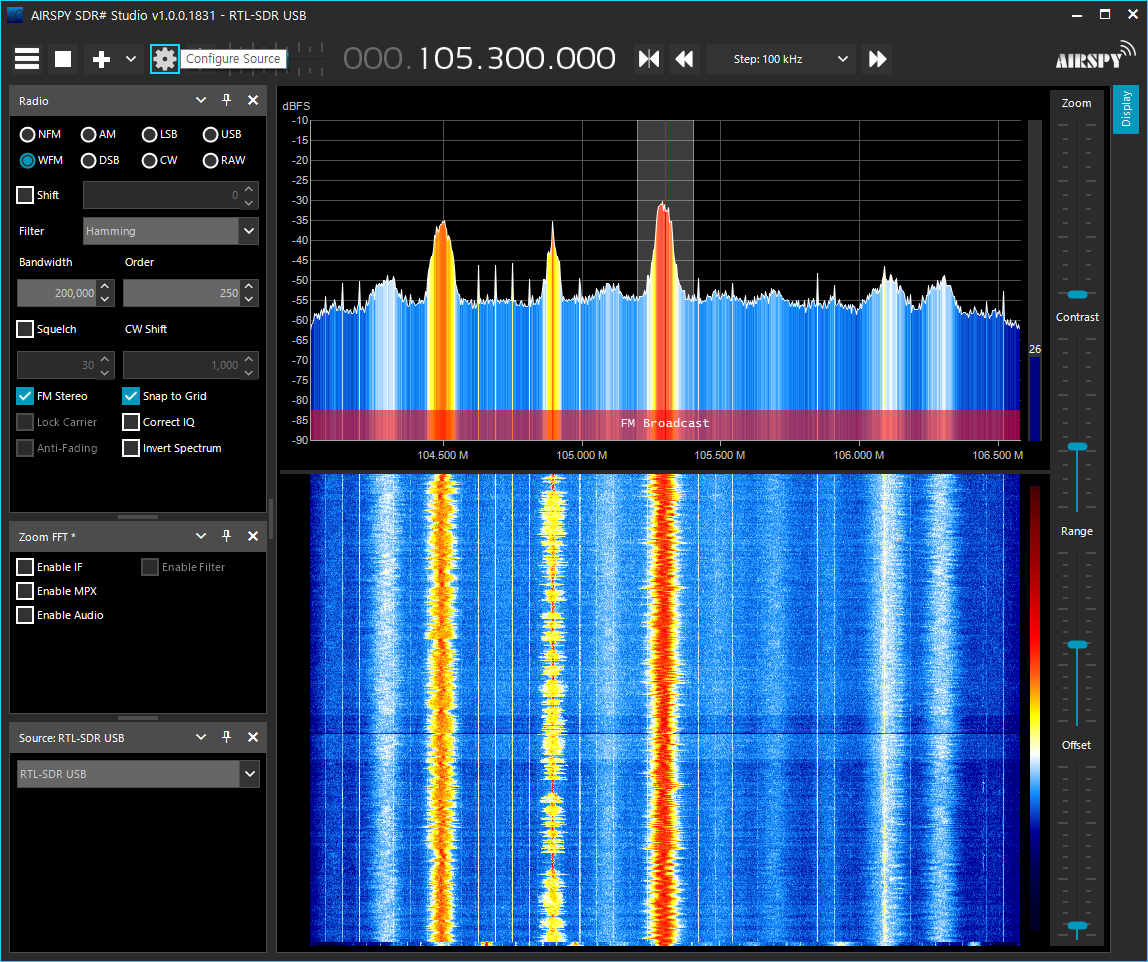The height and width of the screenshot is (962, 1148).
Task: Open the Step: 100 kHz dropdown
Action: click(781, 59)
